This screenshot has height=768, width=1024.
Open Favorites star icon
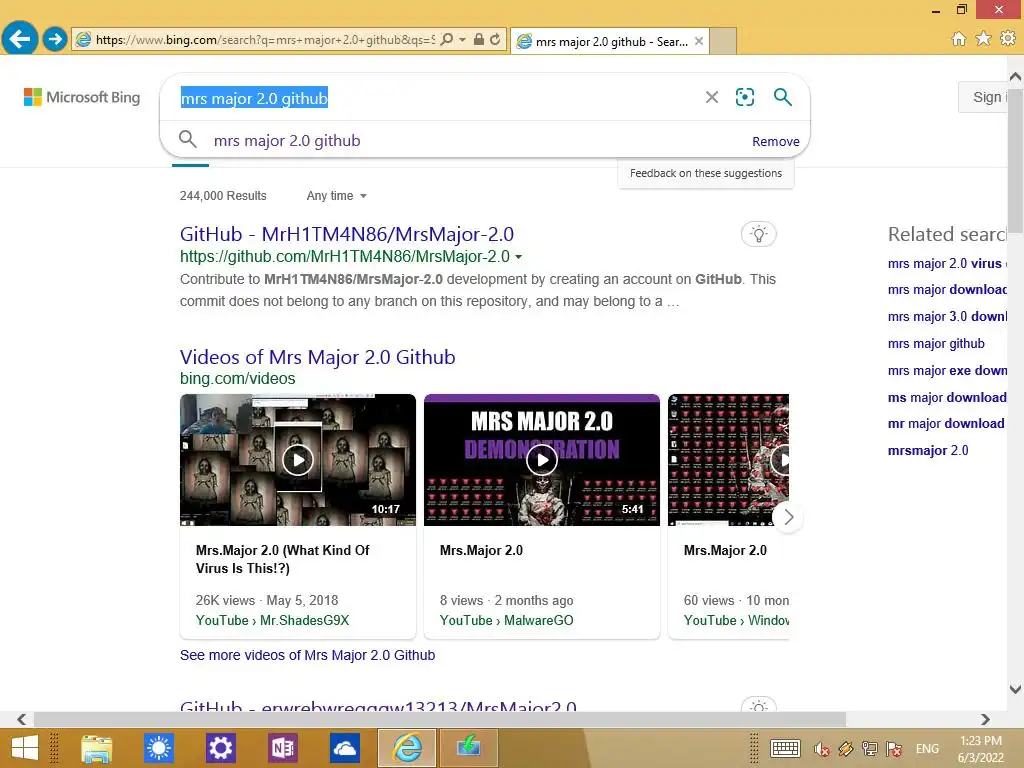[983, 39]
